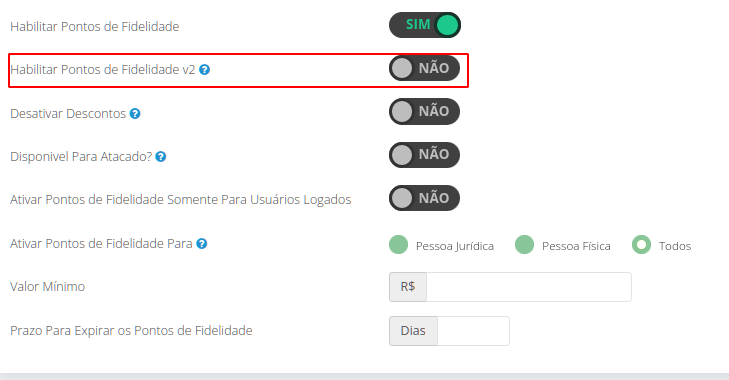Click the R$ currency prefix label
Screen dimensions: 729x380
[x=408, y=287]
